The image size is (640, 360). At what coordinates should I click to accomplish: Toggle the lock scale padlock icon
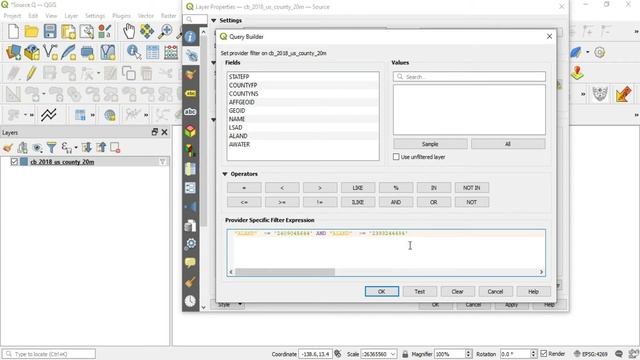point(405,354)
